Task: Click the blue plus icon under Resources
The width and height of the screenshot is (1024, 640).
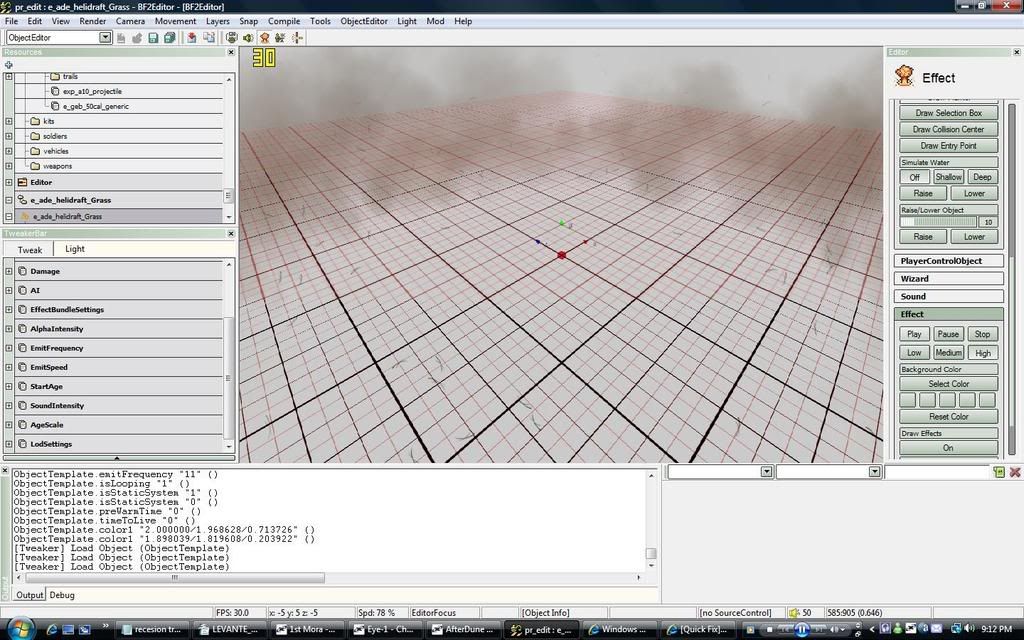Action: pos(9,65)
